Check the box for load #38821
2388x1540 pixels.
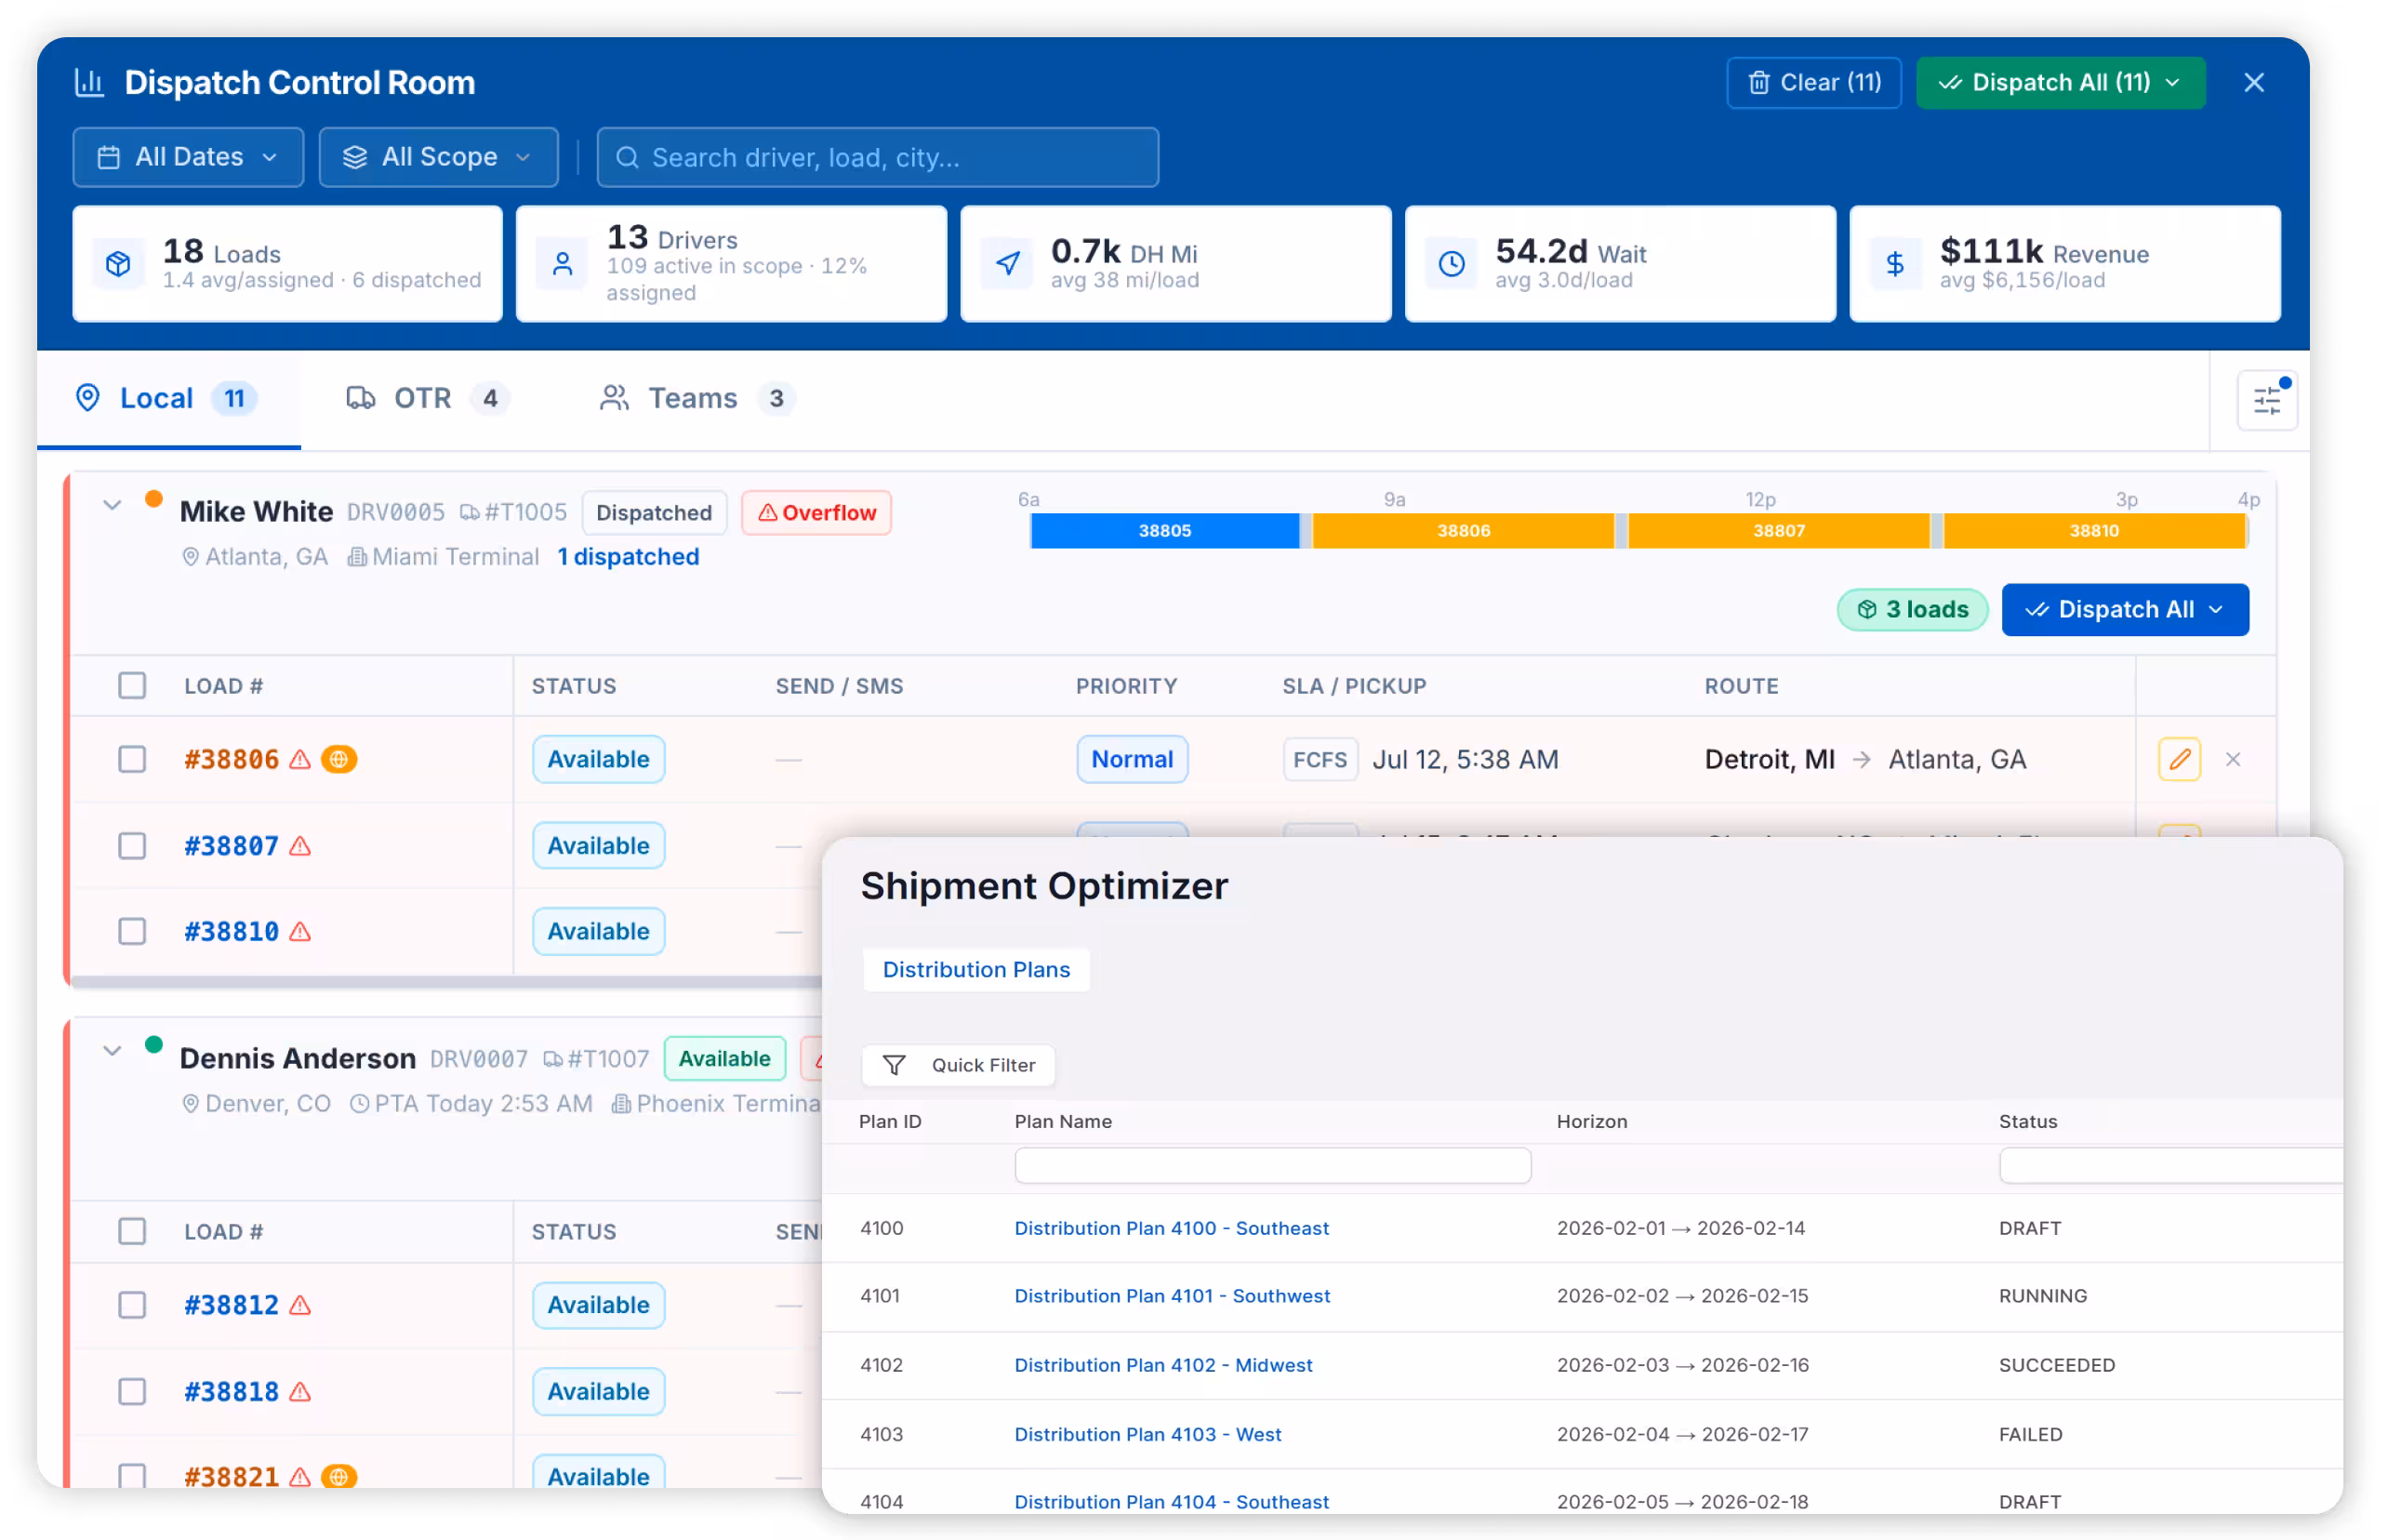click(132, 1476)
